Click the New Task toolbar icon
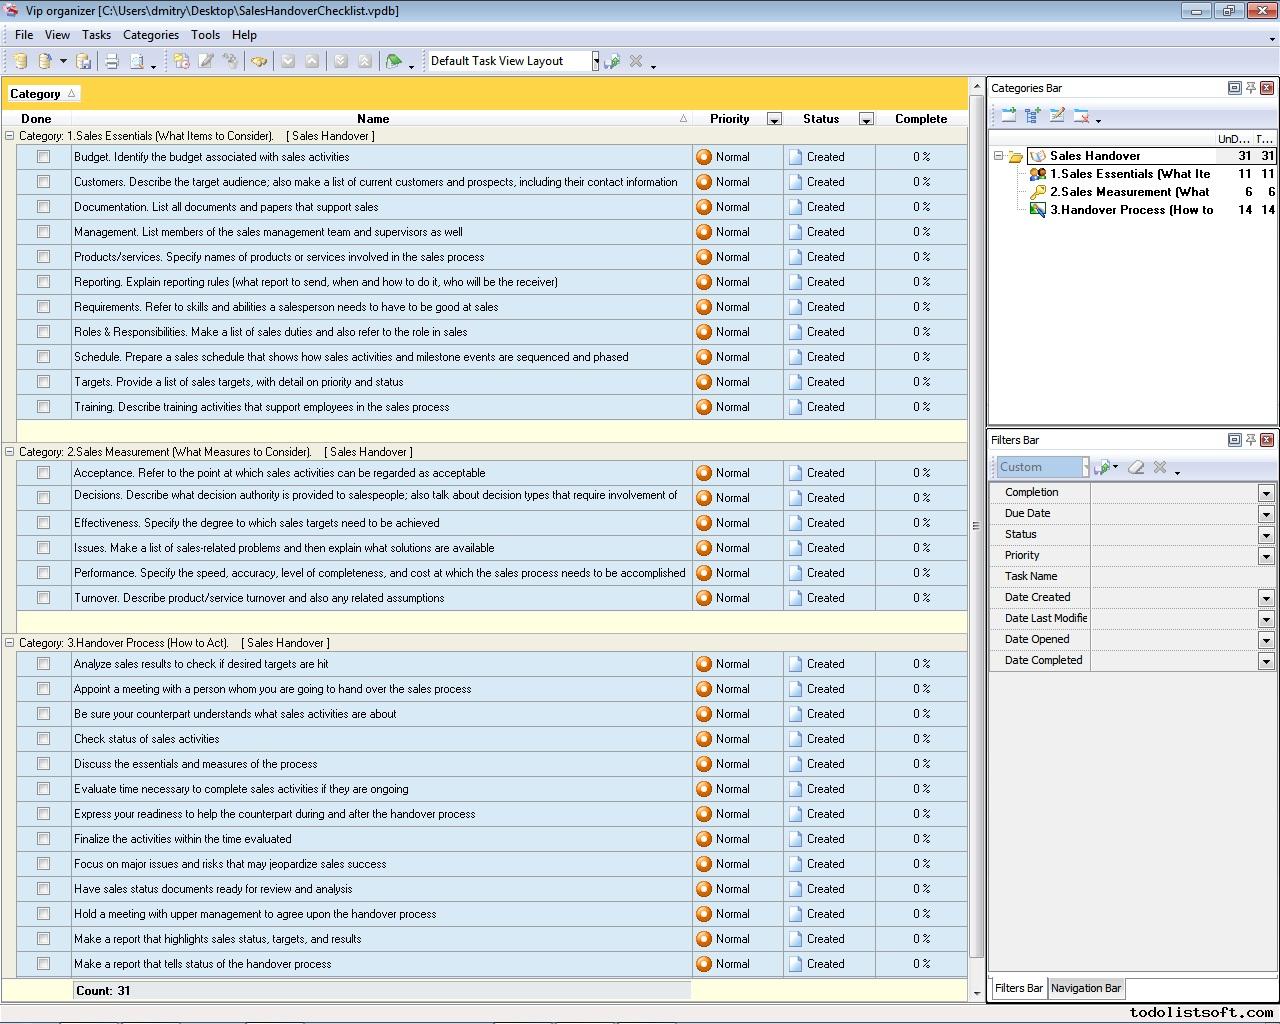 tap(181, 62)
